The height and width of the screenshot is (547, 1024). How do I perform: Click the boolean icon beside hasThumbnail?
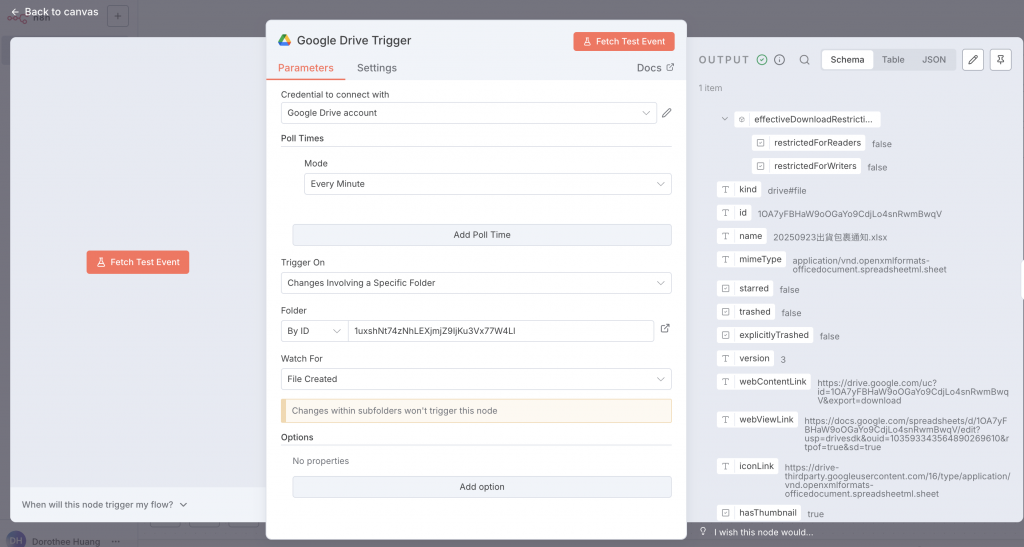pyautogui.click(x=726, y=513)
